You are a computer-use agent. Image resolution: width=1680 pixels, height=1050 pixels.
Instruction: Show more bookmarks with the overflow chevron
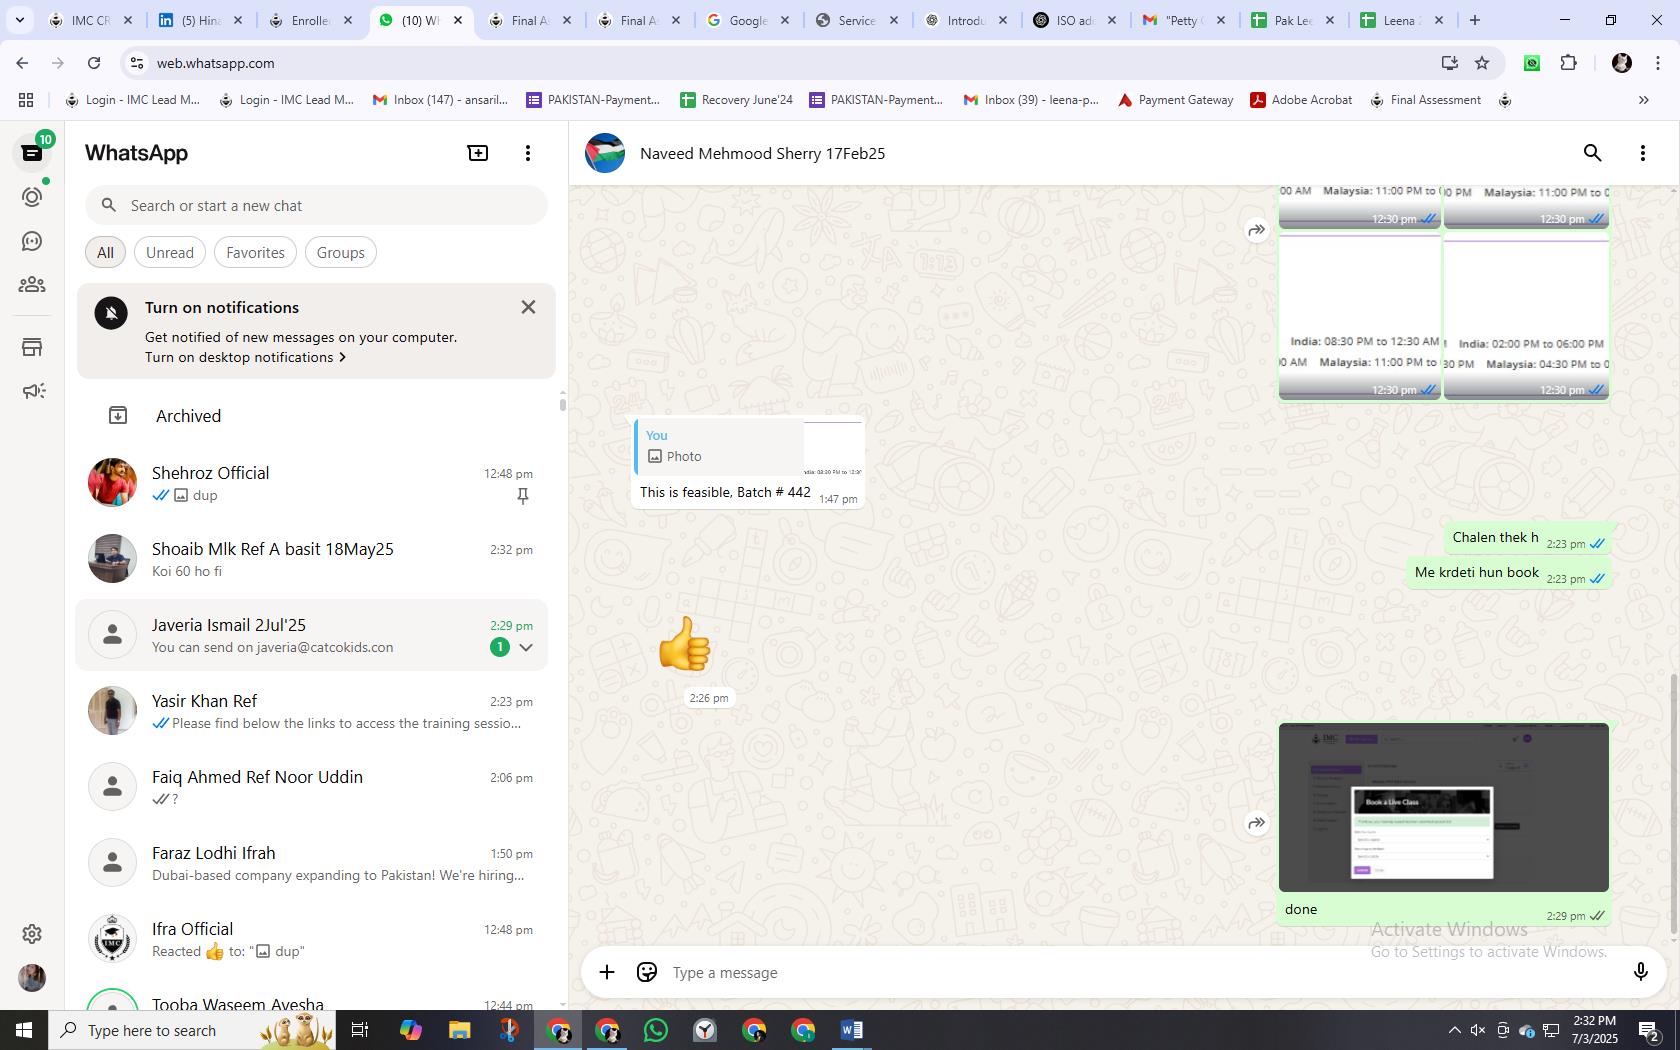pos(1643,100)
